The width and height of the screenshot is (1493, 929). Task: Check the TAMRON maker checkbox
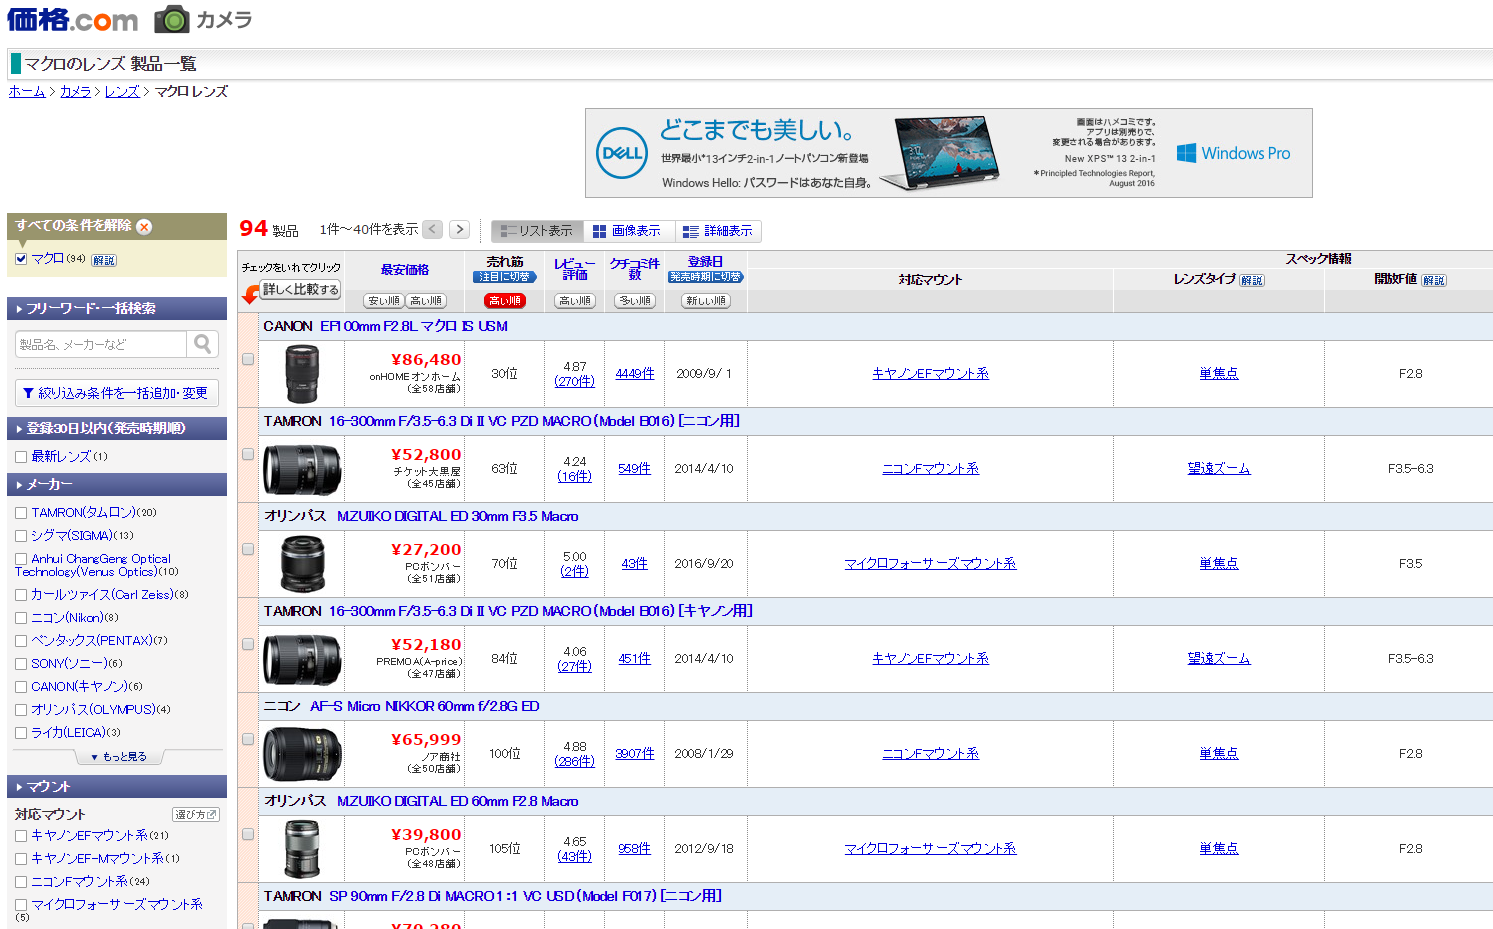pos(21,513)
